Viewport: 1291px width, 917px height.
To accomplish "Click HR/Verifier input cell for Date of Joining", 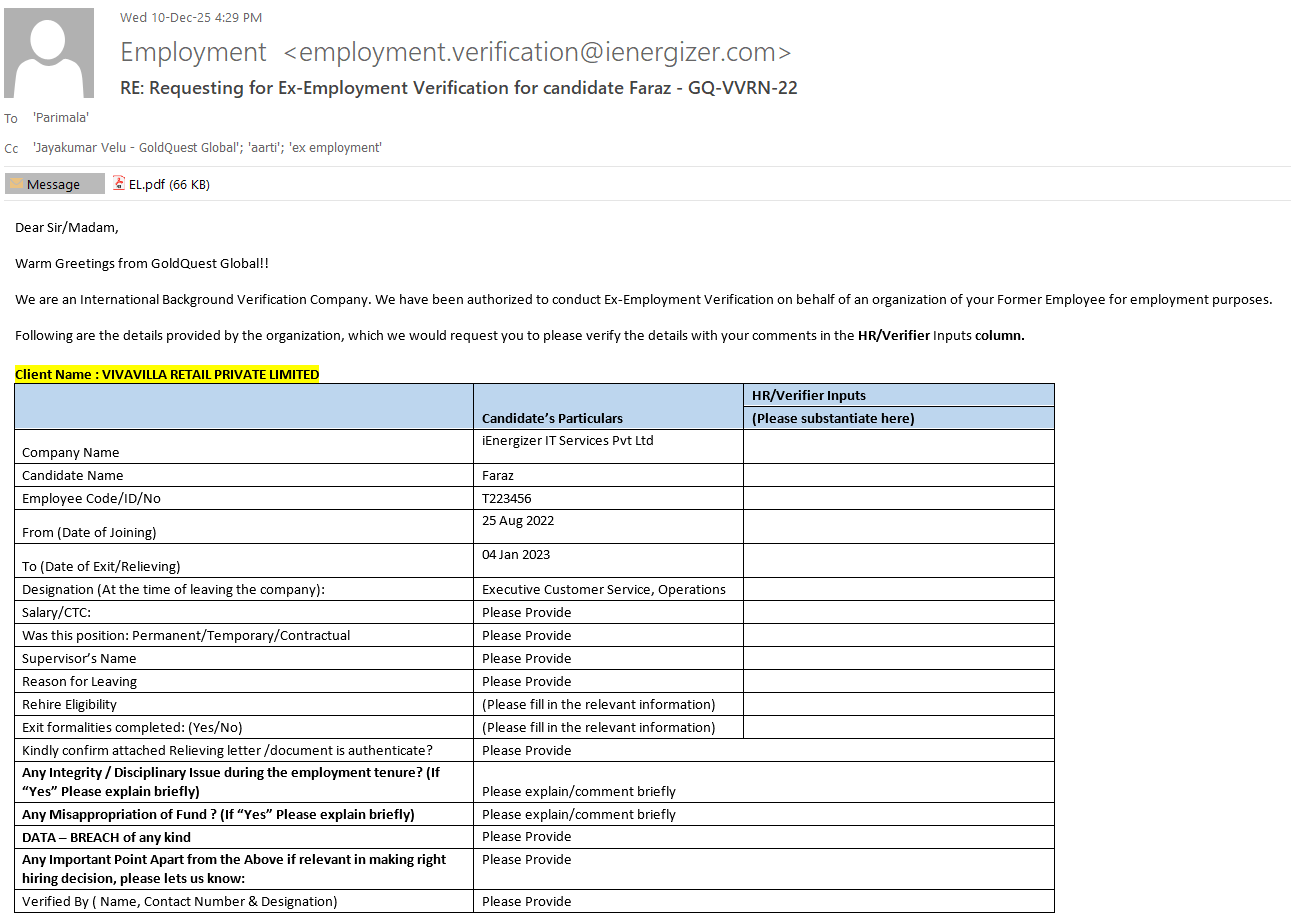I will 898,526.
